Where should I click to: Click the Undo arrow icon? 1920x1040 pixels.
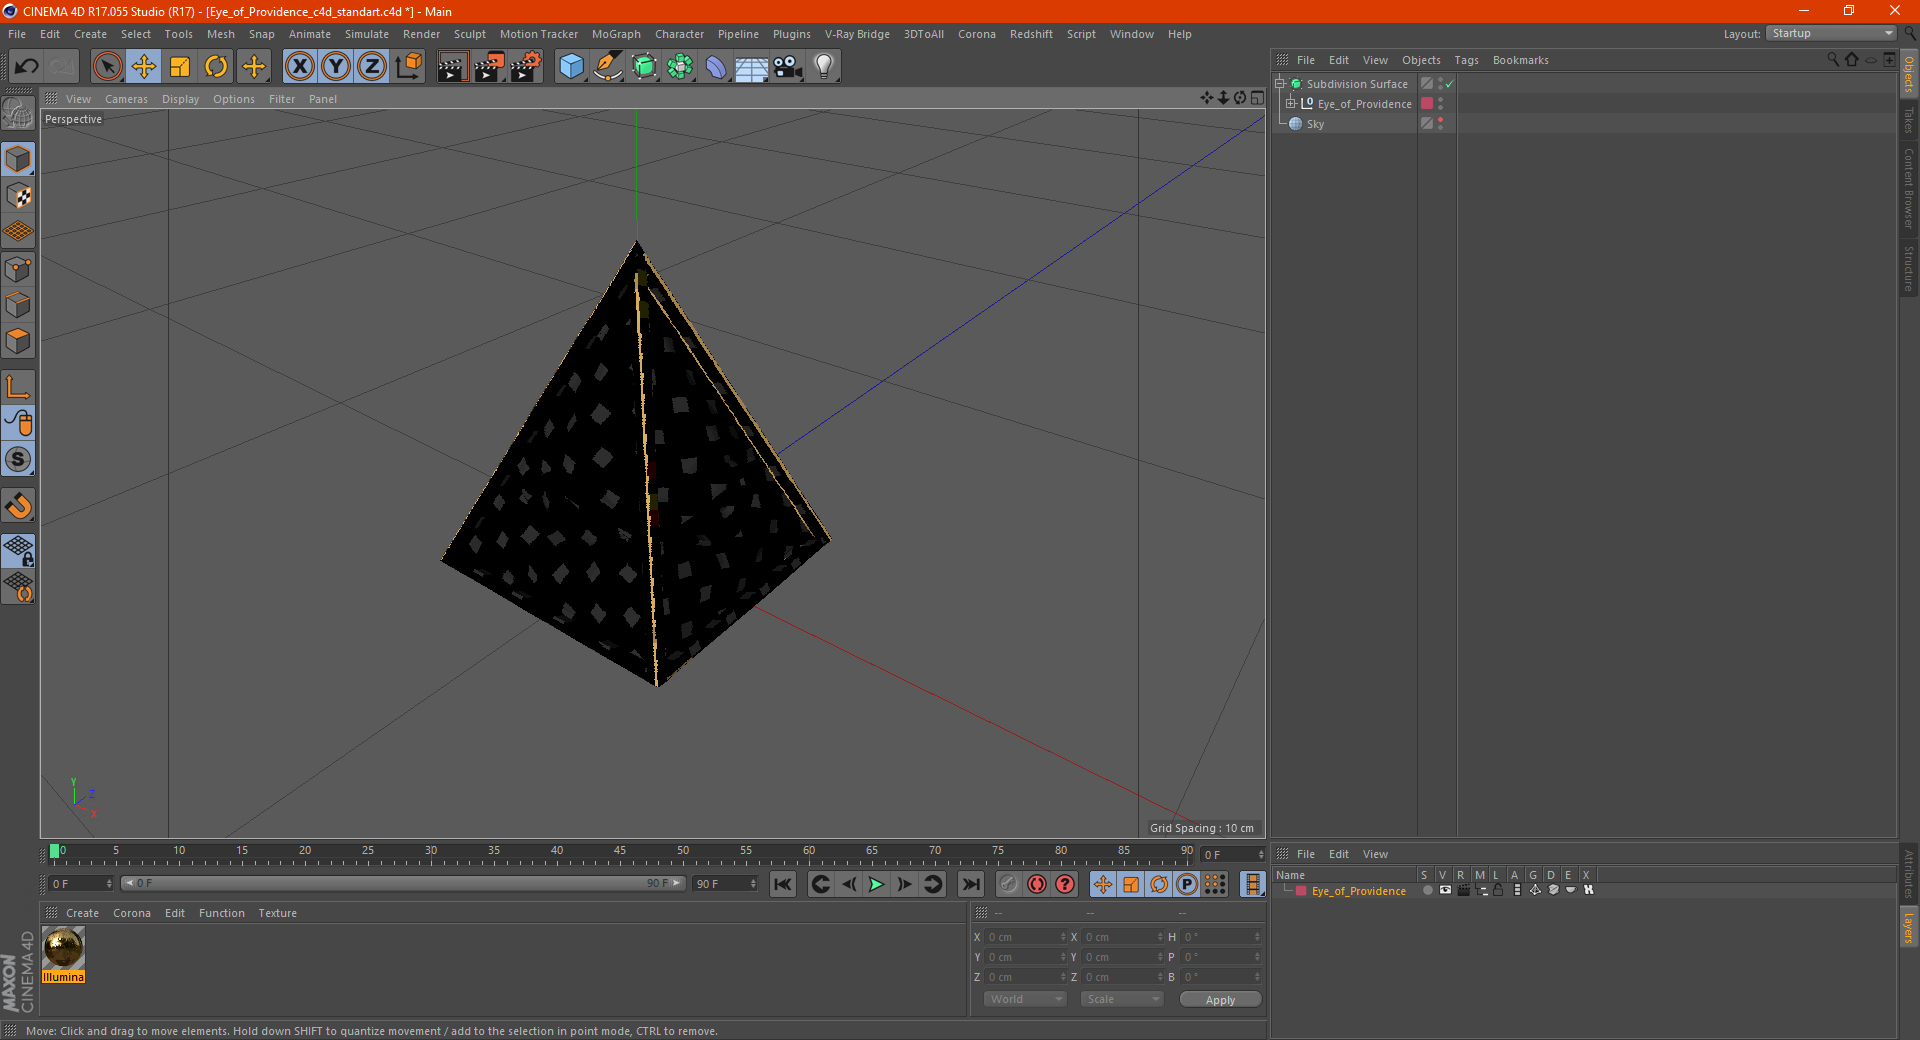[26, 67]
